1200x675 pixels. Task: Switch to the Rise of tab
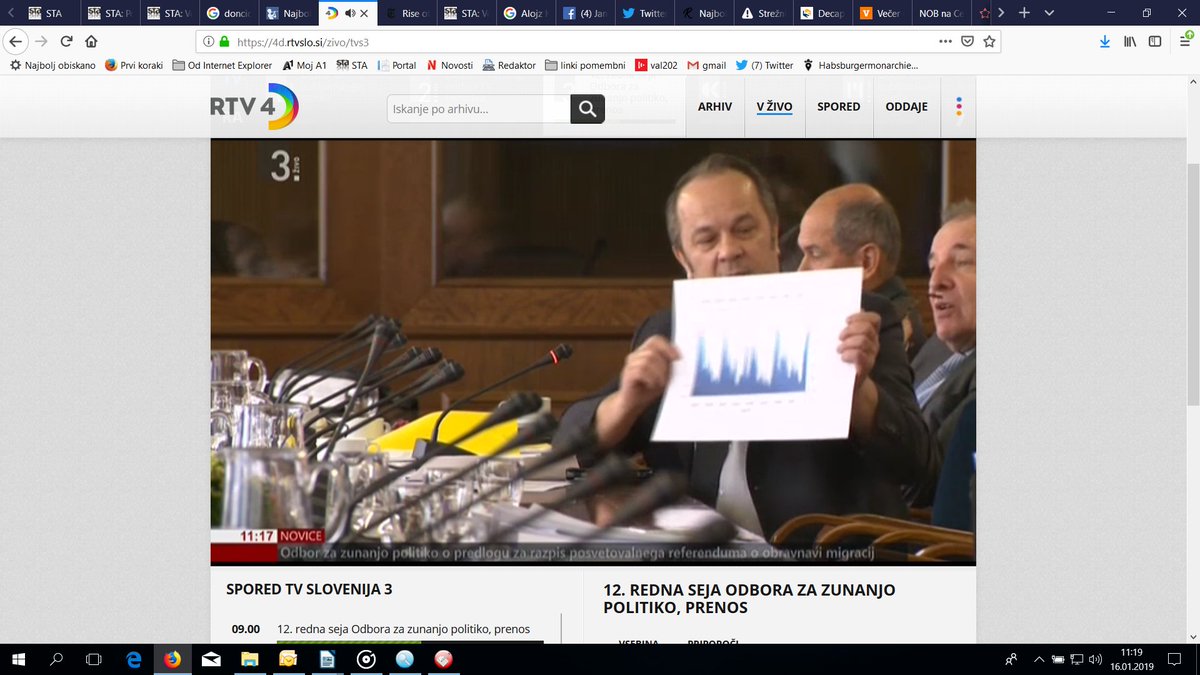coord(405,14)
